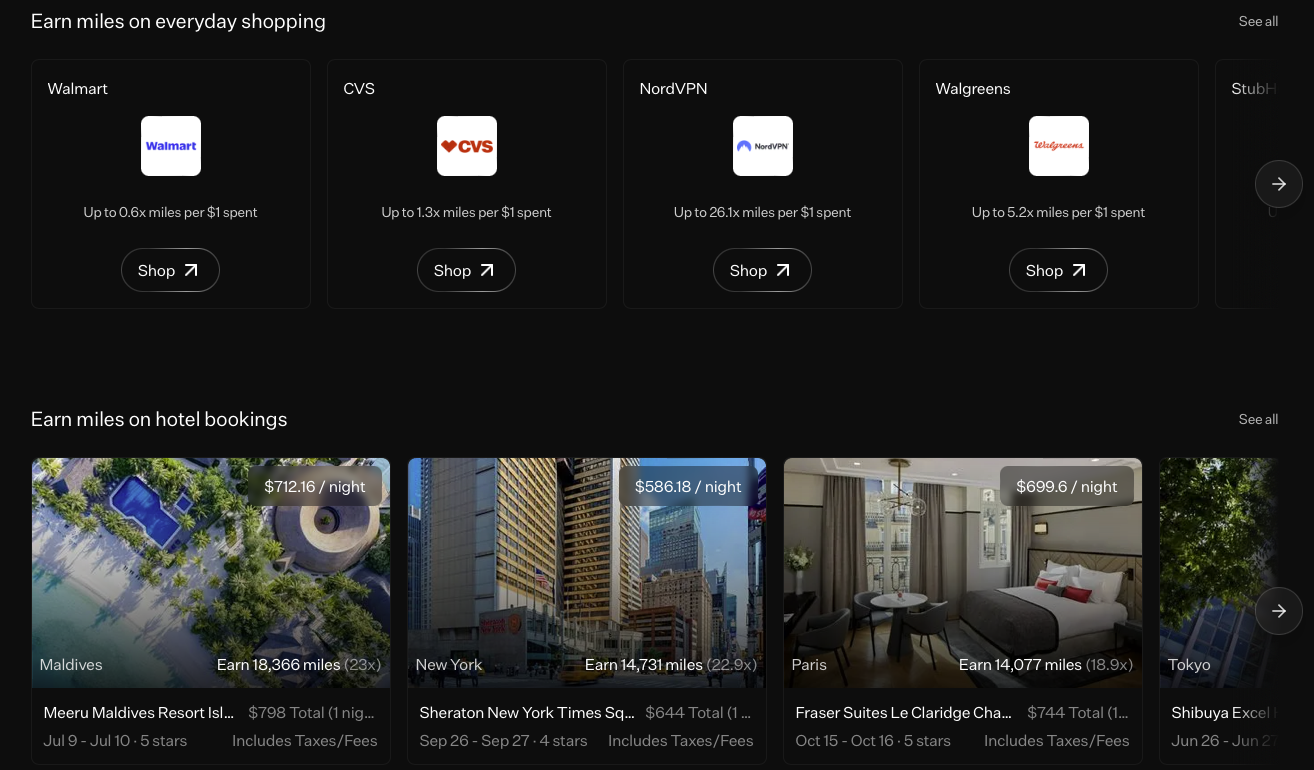Click the CVS merchant name
The height and width of the screenshot is (770, 1314).
[x=359, y=89]
